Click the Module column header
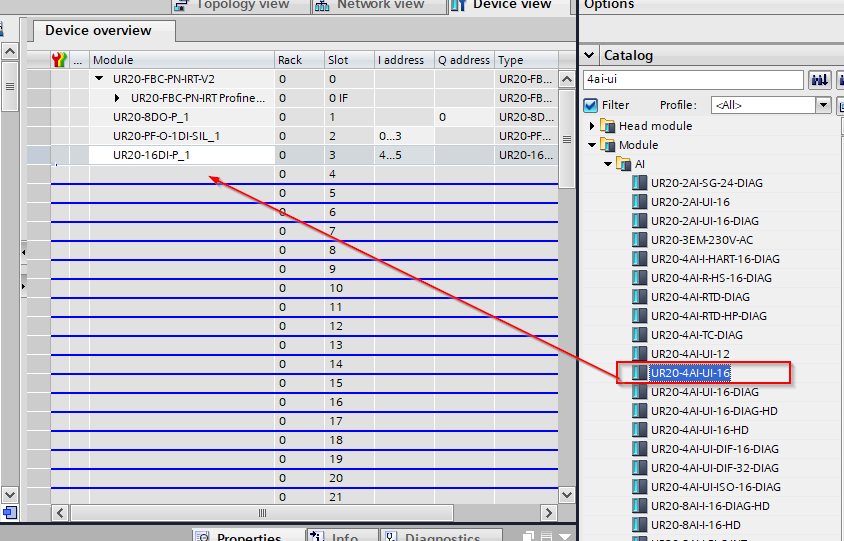 [x=182, y=60]
